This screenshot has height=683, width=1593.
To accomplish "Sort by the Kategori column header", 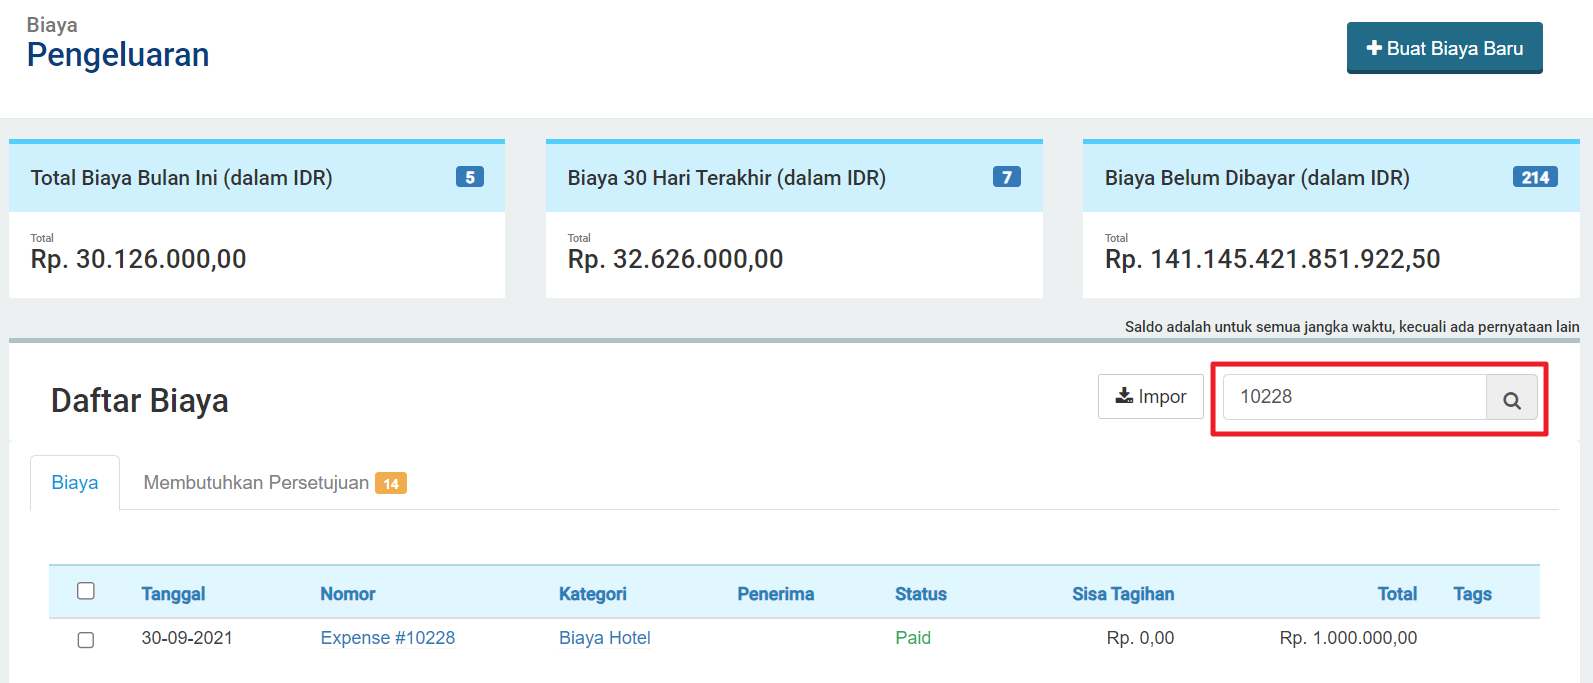I will coord(592,594).
